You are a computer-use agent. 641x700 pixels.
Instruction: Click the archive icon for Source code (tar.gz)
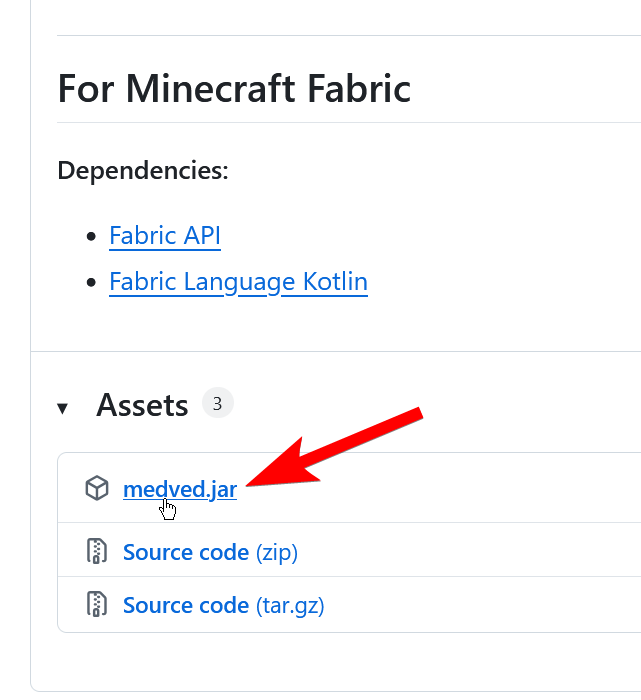(96, 604)
